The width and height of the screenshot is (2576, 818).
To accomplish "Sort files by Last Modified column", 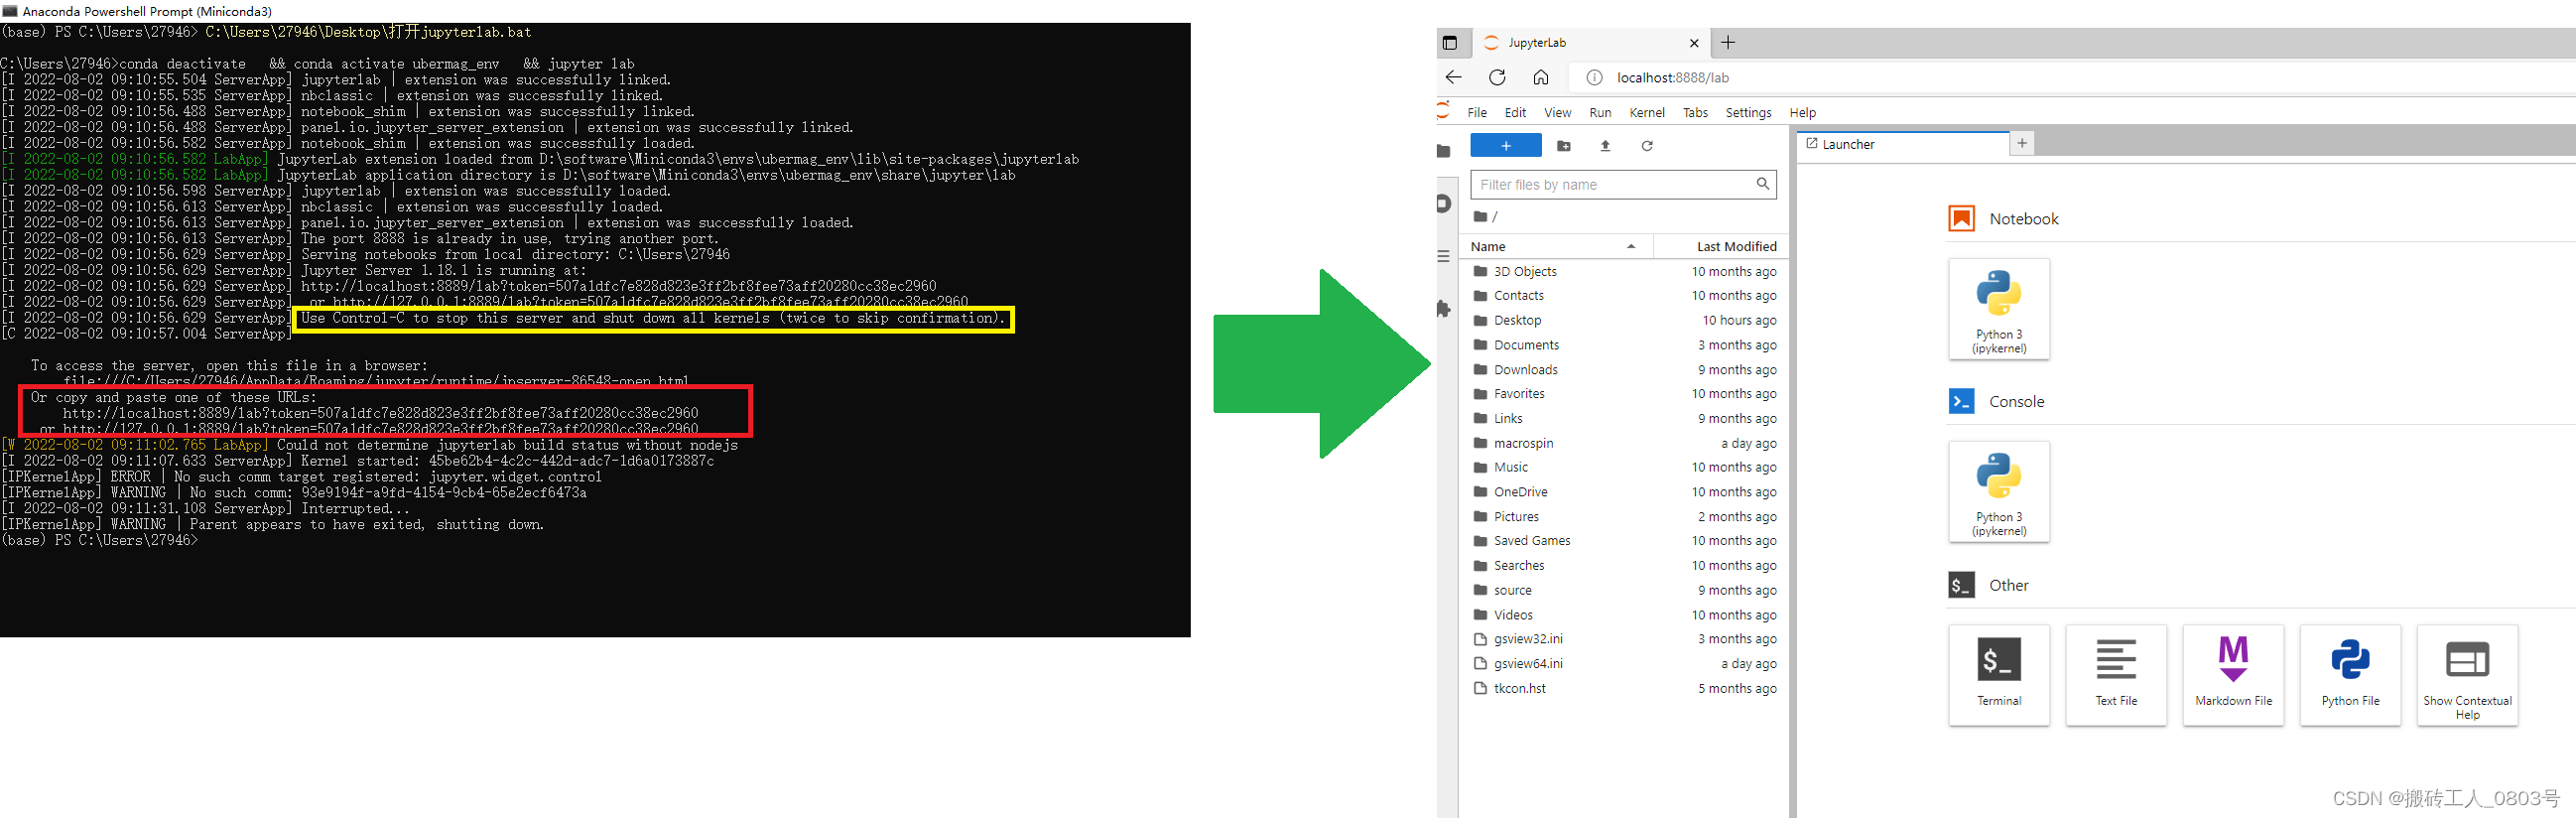I will (1720, 246).
